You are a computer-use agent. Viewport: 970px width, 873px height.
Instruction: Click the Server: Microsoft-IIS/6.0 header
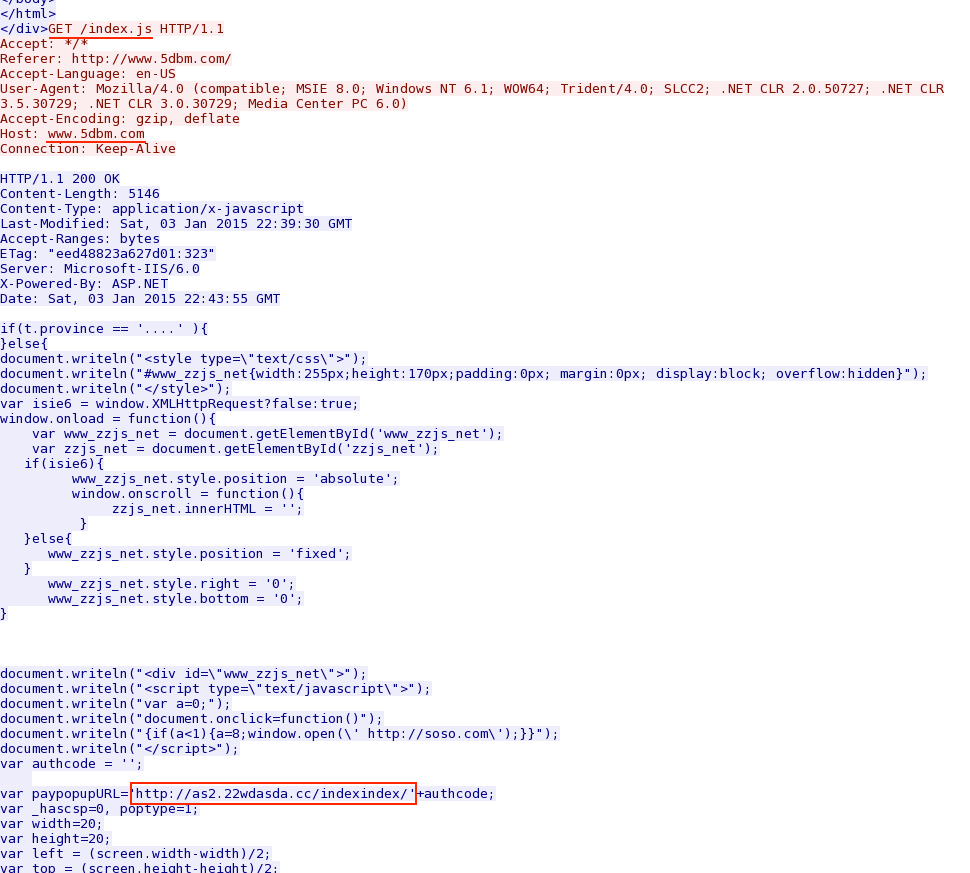tap(100, 269)
